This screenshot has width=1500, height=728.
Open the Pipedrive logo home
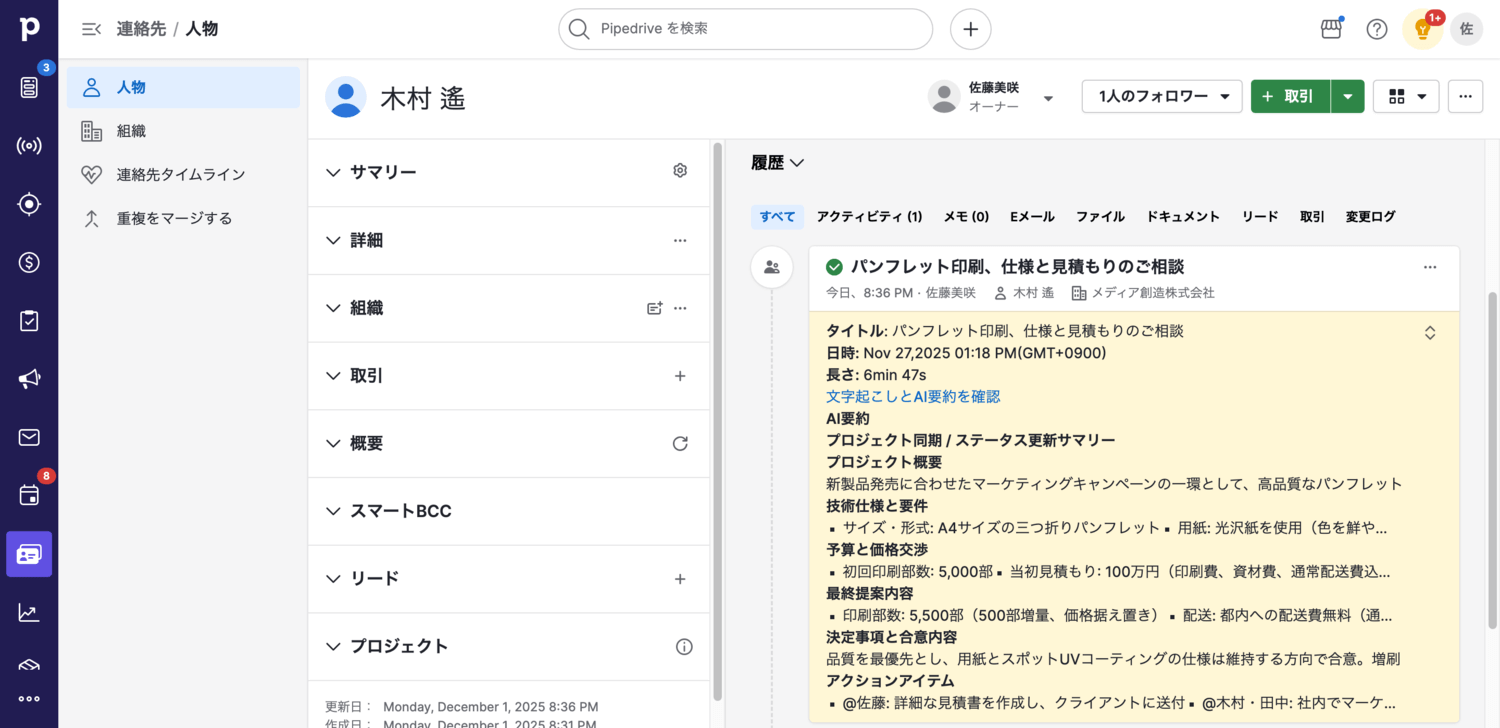(x=29, y=29)
